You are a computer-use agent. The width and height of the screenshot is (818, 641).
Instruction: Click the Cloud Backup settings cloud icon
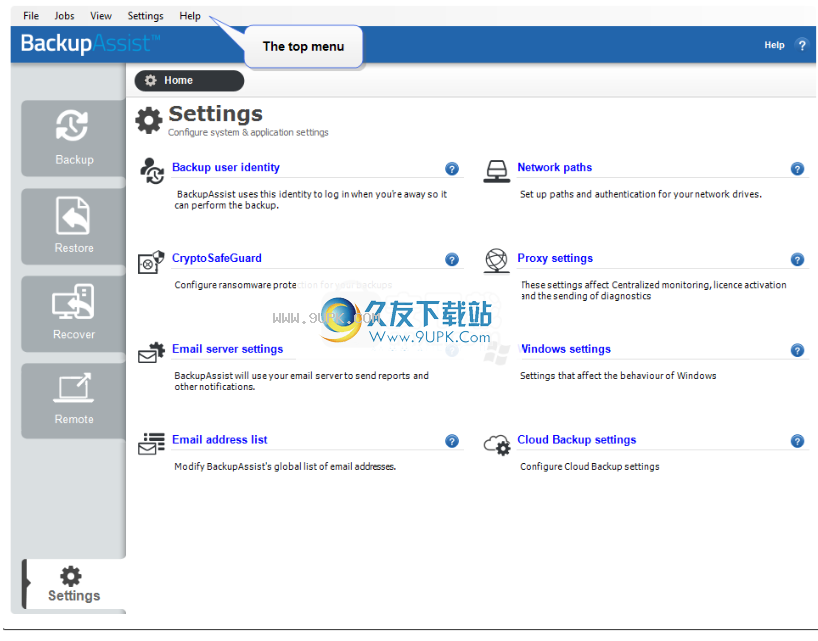(497, 444)
